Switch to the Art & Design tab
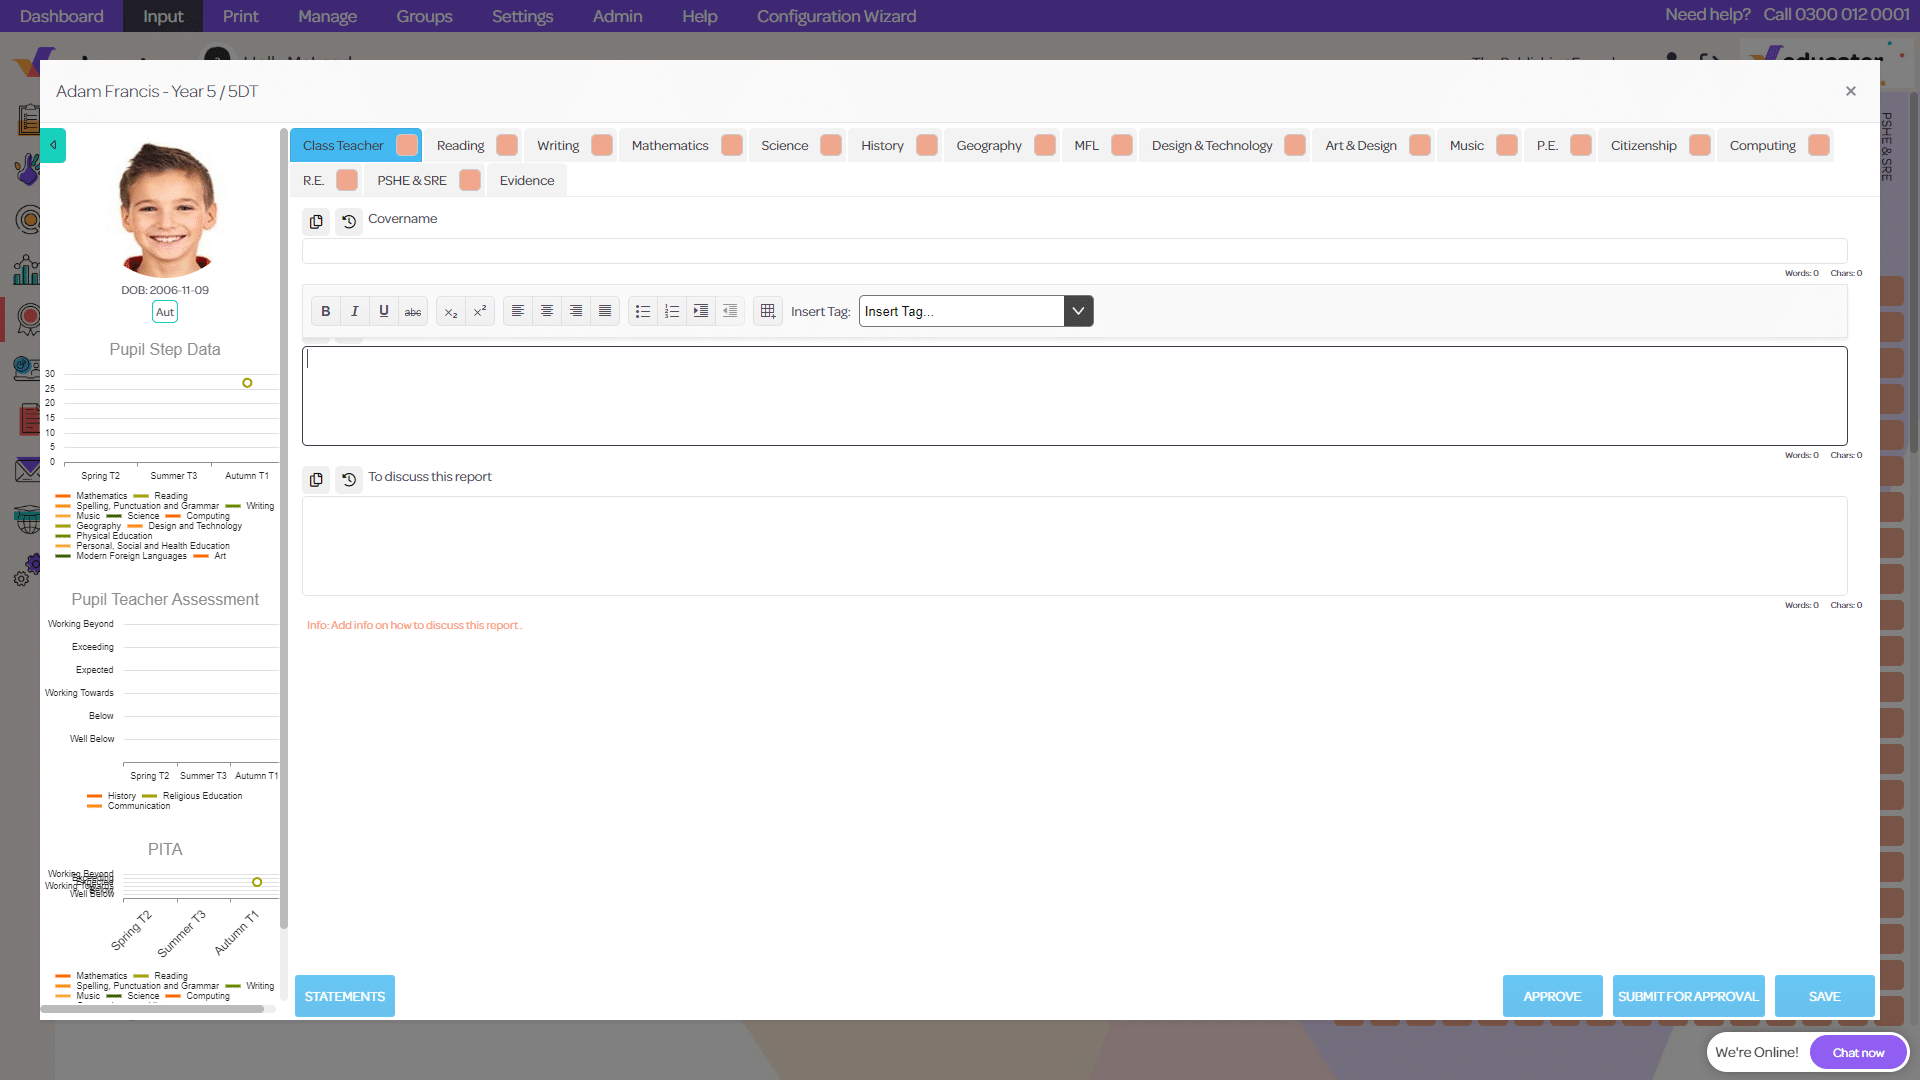1920x1080 pixels. pos(1361,145)
